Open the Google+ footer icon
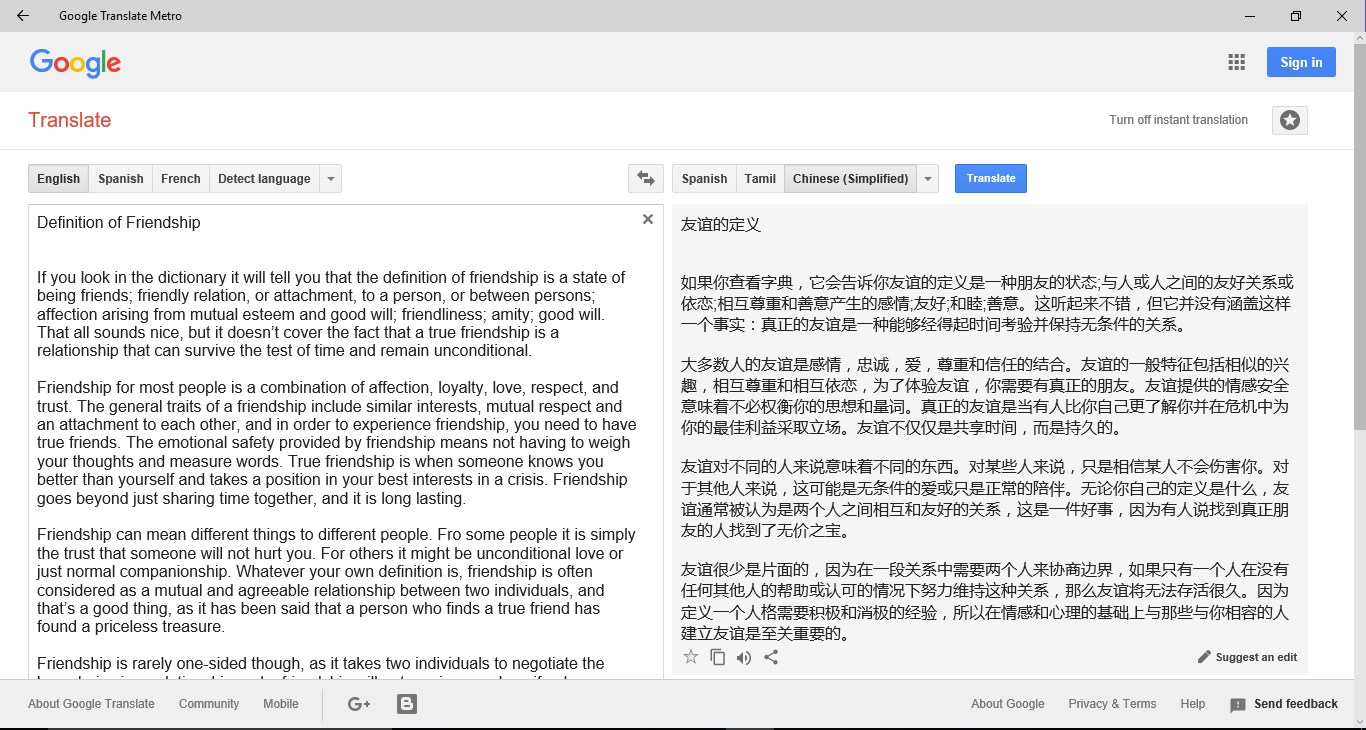The height and width of the screenshot is (730, 1366). click(359, 704)
